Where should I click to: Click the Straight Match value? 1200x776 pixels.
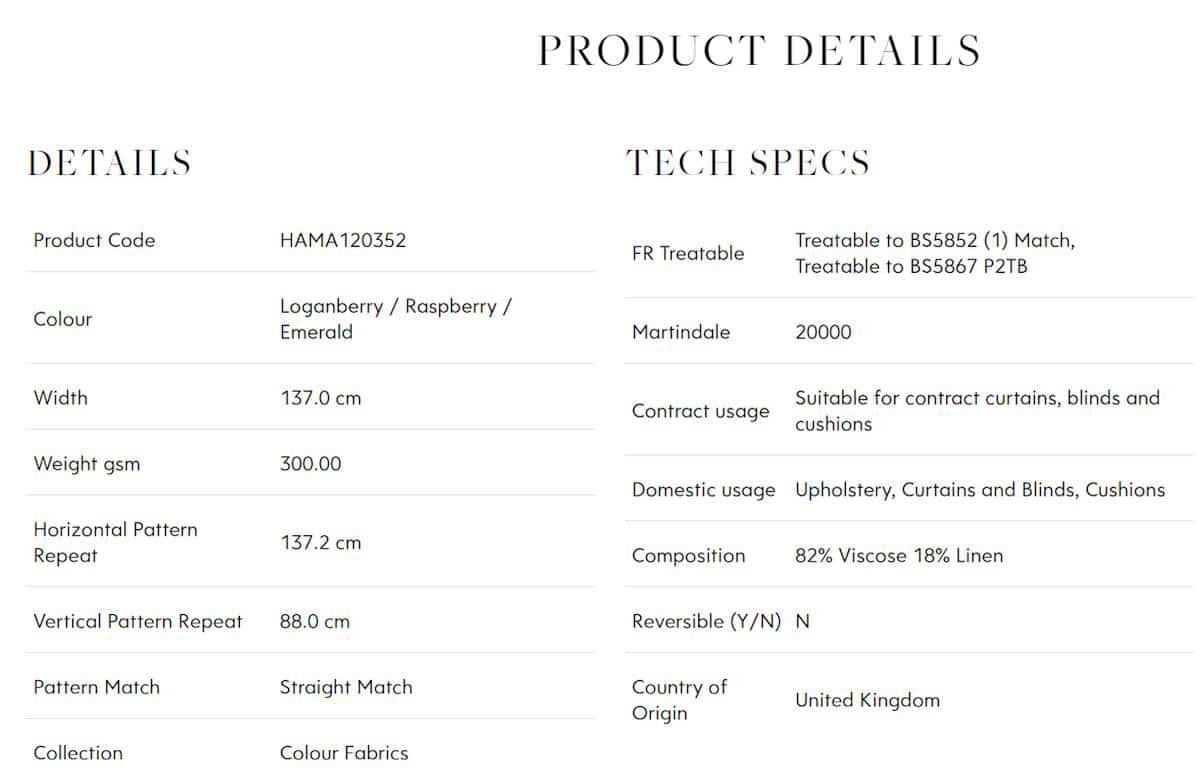tap(346, 687)
